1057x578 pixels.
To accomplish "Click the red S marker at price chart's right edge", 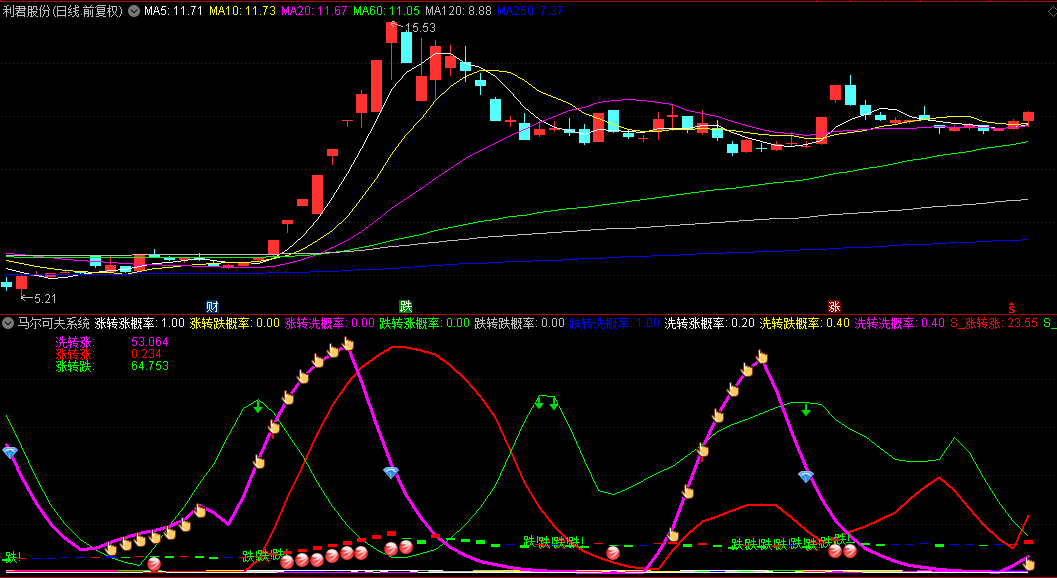I will coord(1012,307).
